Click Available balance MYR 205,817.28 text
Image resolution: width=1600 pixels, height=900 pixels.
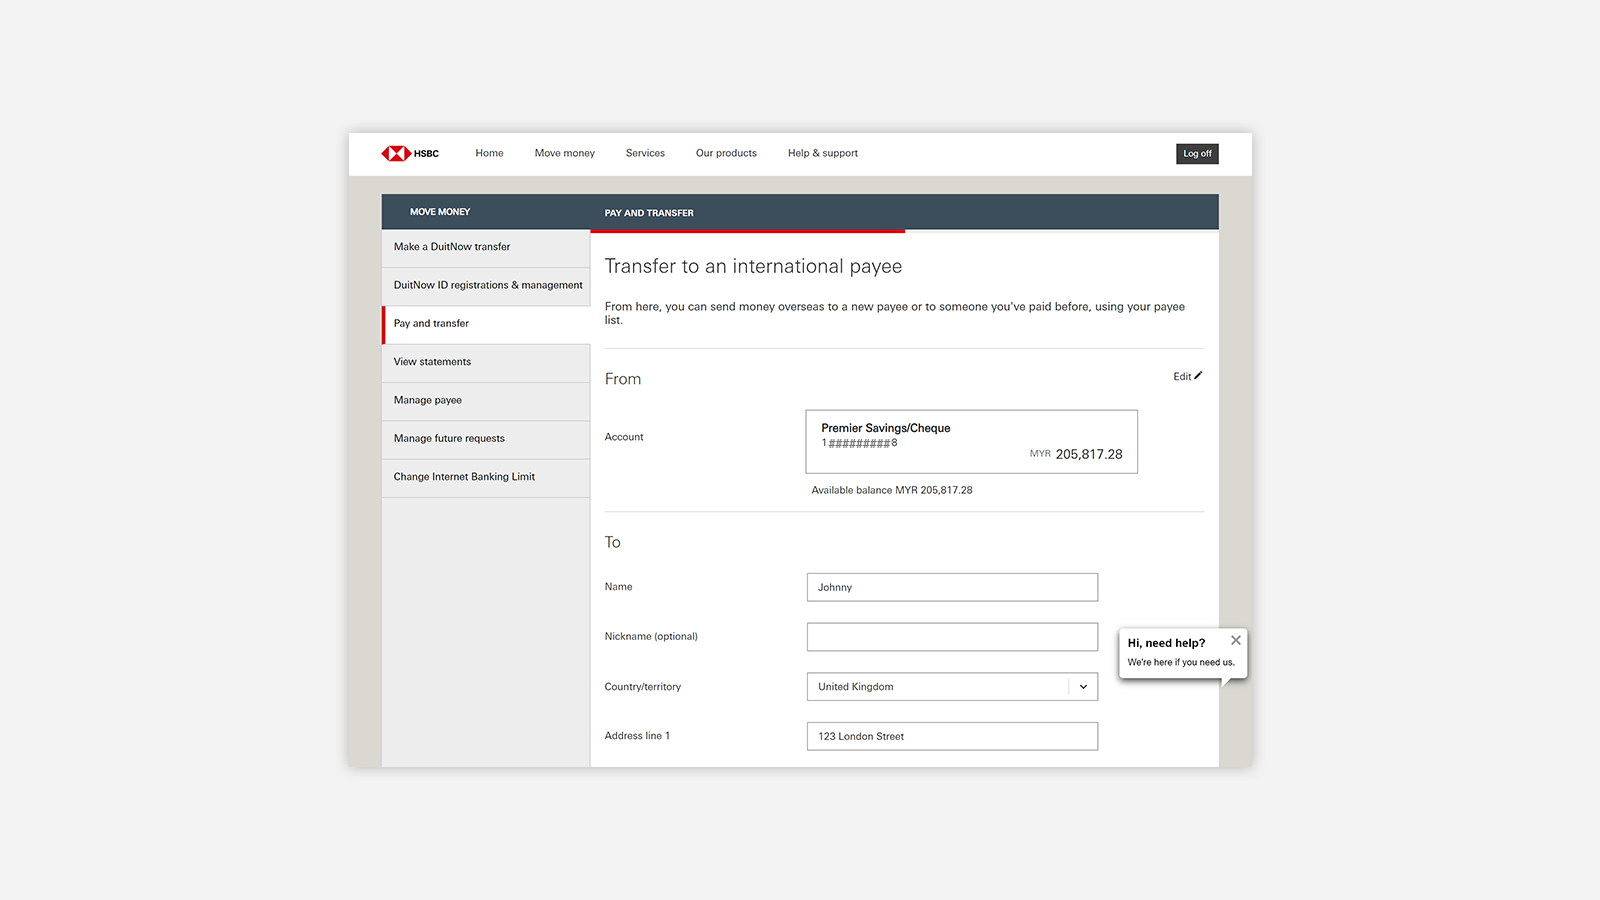[892, 490]
